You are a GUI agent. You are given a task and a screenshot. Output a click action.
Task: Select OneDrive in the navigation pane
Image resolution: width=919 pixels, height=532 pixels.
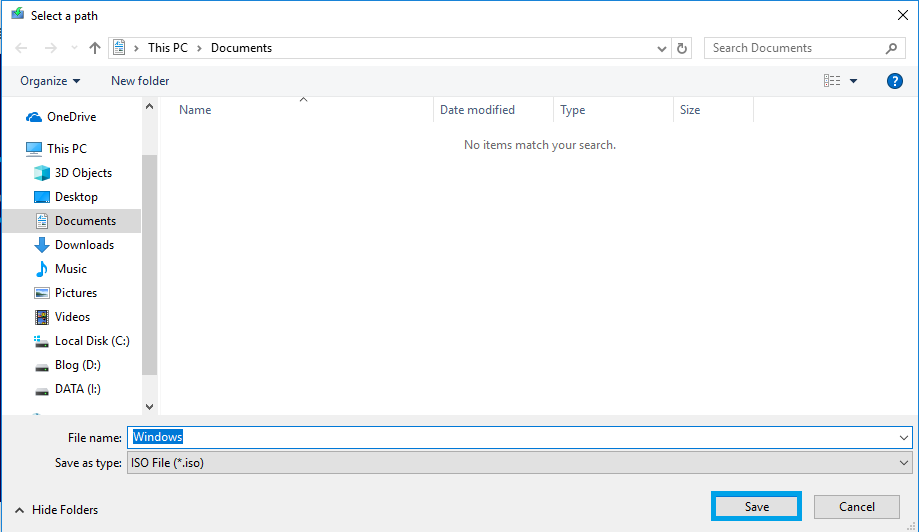[72, 117]
